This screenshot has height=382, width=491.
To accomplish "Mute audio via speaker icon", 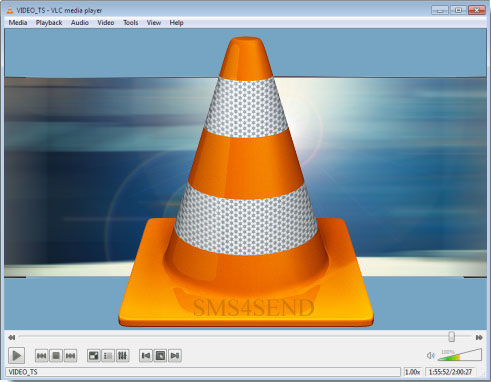I will 431,356.
